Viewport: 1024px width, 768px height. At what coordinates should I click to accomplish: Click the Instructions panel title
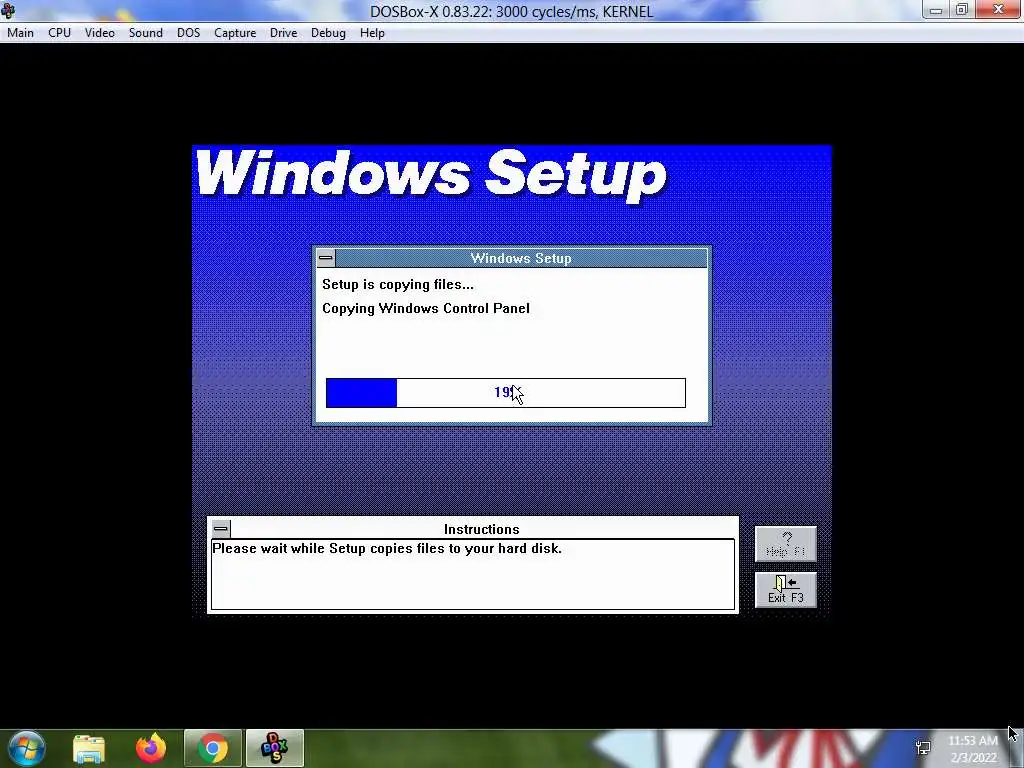481,529
